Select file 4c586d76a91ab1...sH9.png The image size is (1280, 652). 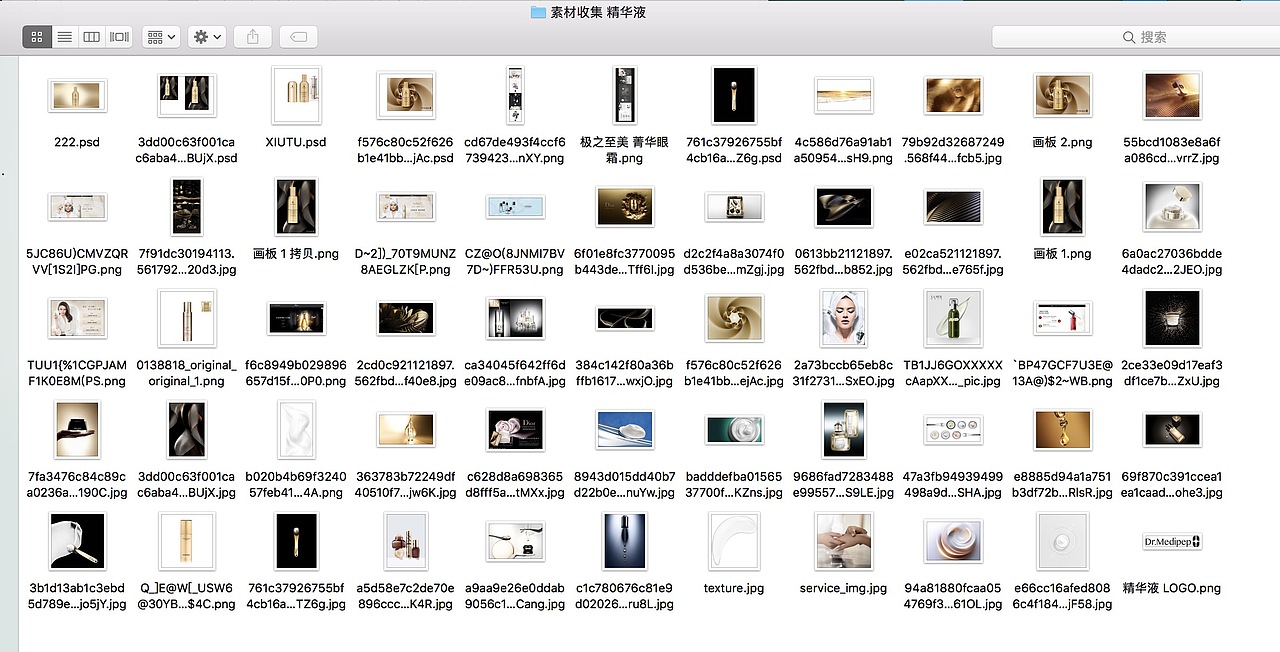pos(843,95)
